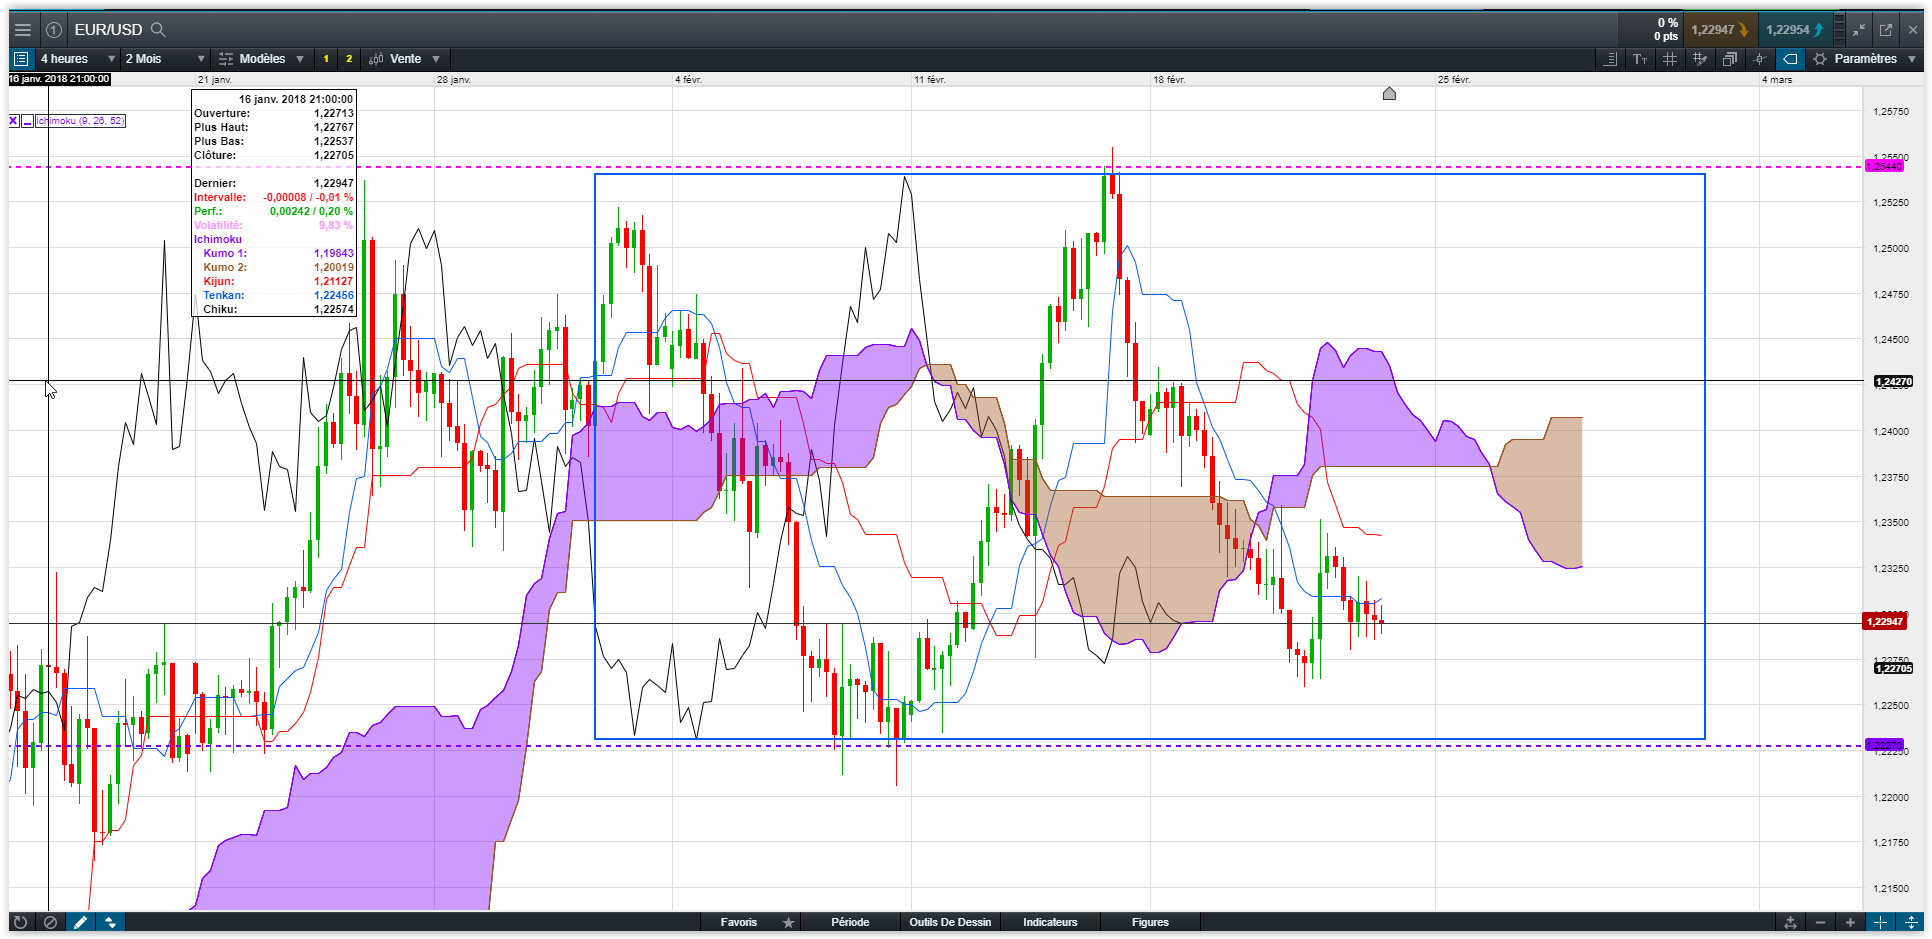Open the Outils De Dessin tab
The width and height of the screenshot is (1932, 939).
pos(950,922)
